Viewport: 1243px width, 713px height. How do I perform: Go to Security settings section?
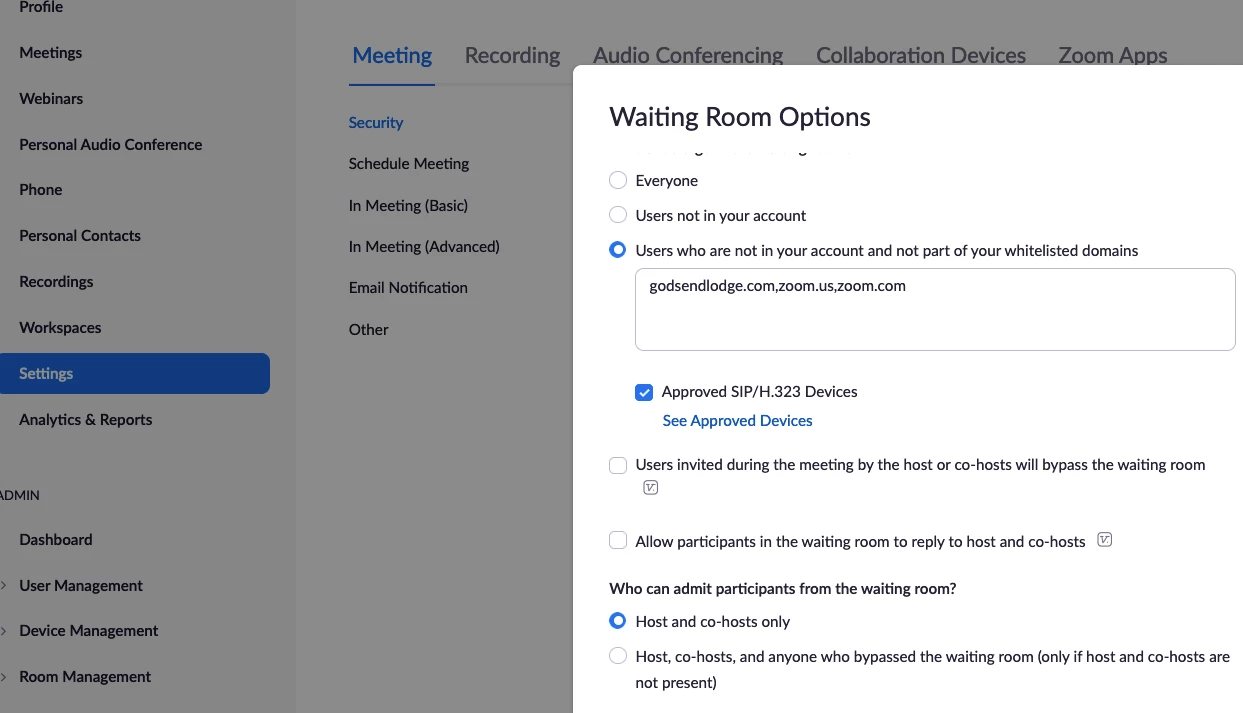pos(376,123)
